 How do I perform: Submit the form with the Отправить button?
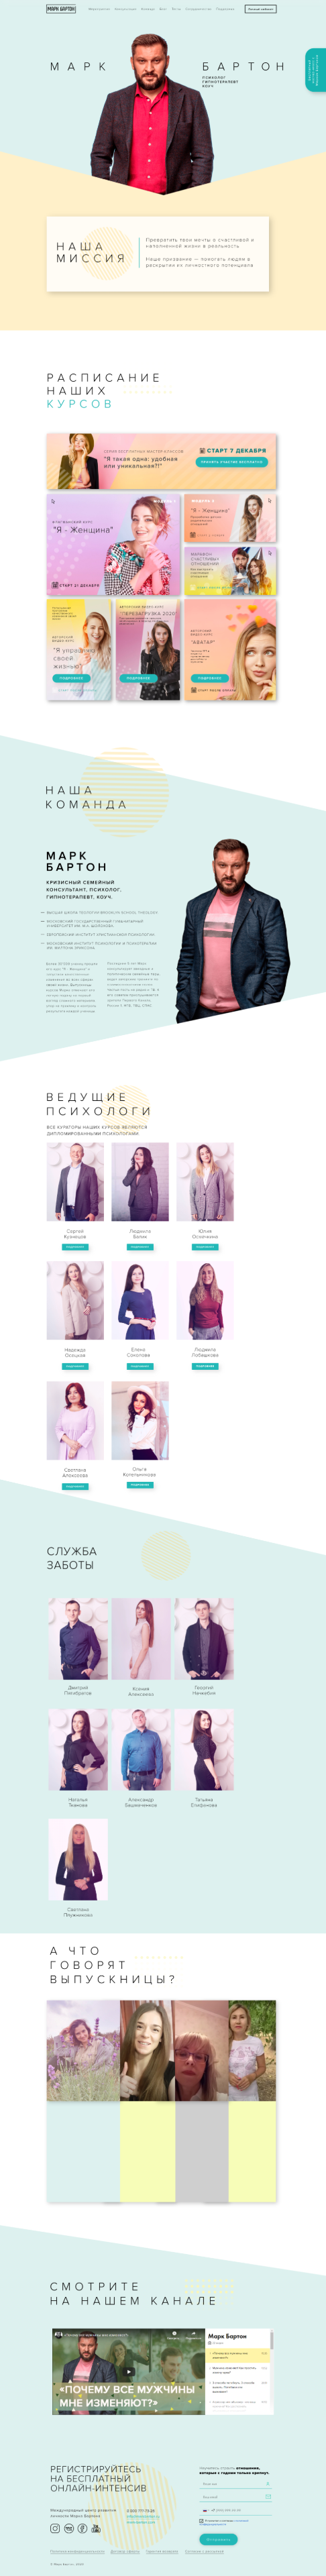218,2539
